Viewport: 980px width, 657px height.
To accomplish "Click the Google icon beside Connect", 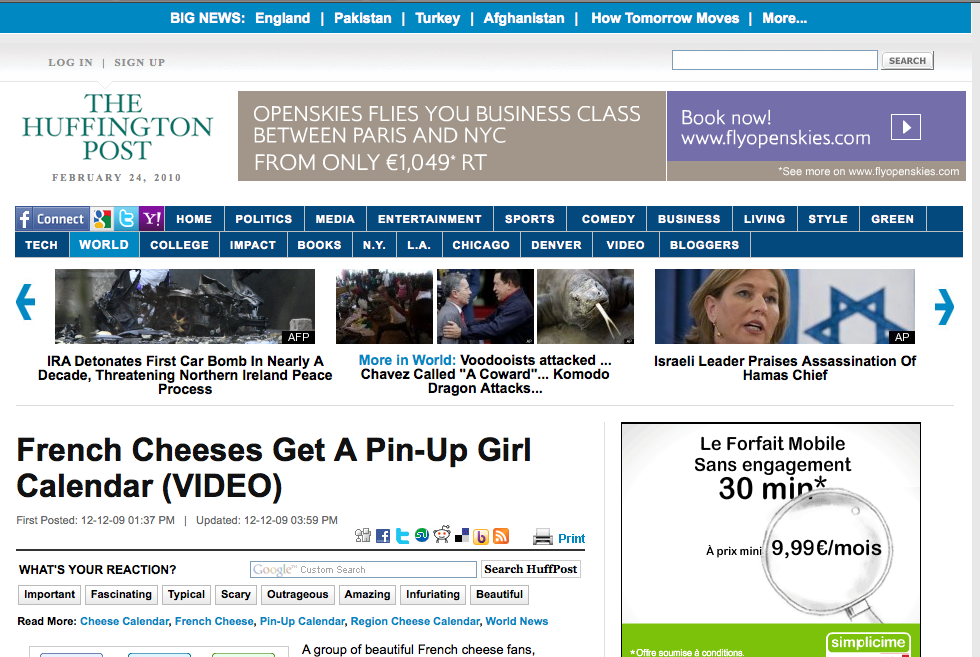I will click(102, 219).
